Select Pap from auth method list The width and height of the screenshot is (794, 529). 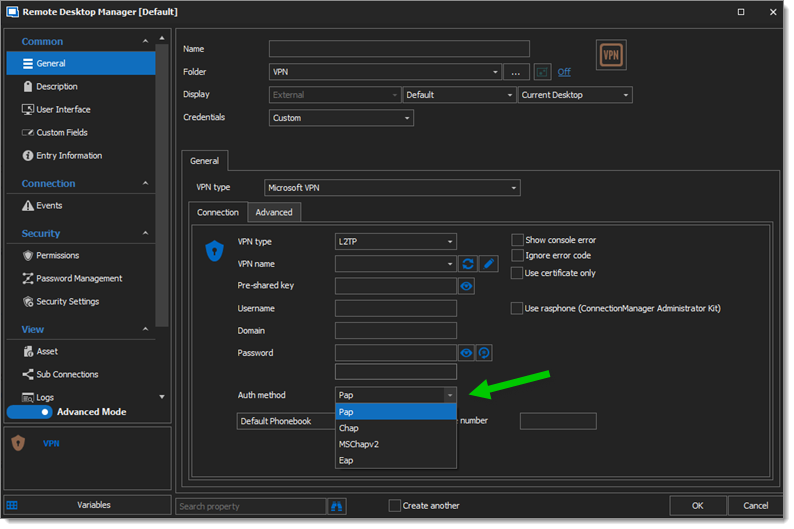point(396,412)
